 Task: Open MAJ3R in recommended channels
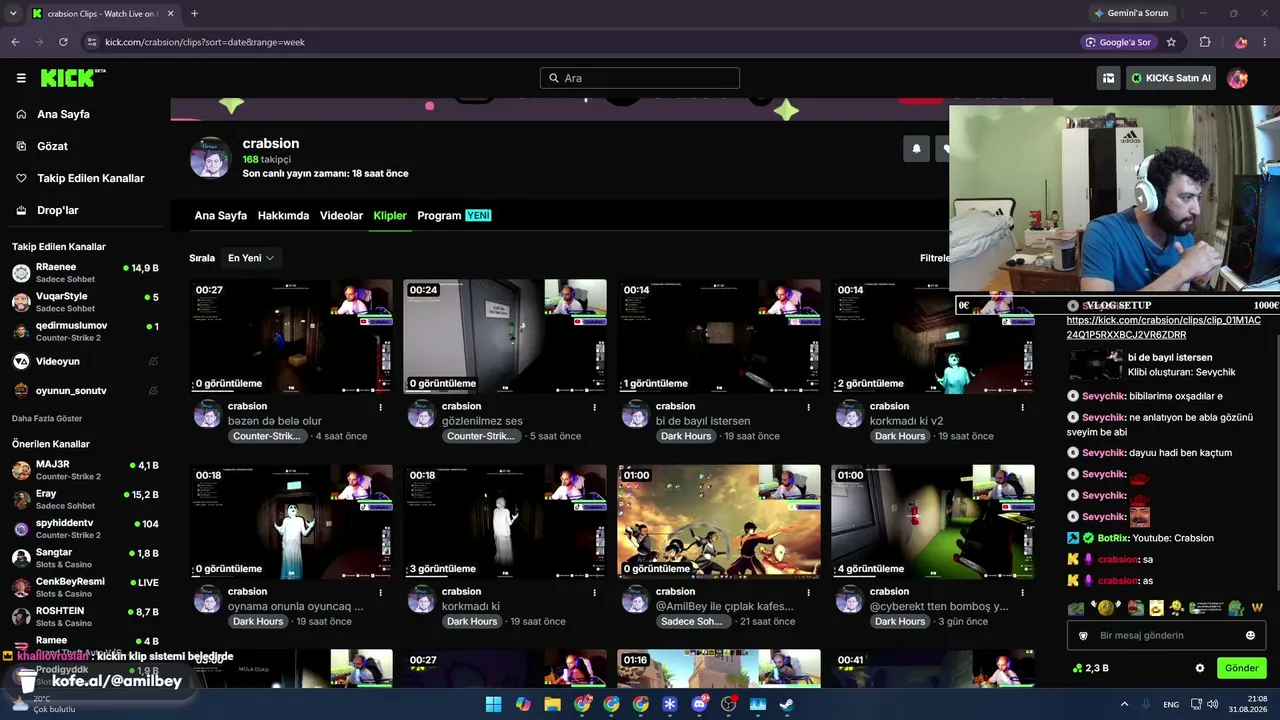85,470
